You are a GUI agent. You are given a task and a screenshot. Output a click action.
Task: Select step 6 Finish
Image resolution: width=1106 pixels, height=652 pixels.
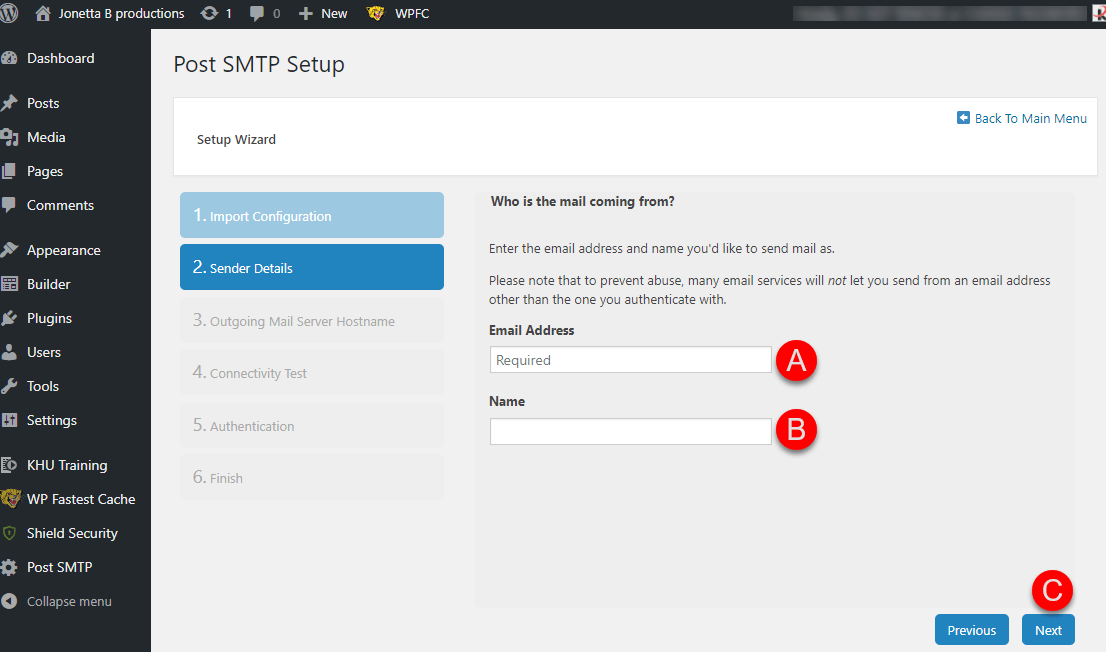tap(312, 478)
